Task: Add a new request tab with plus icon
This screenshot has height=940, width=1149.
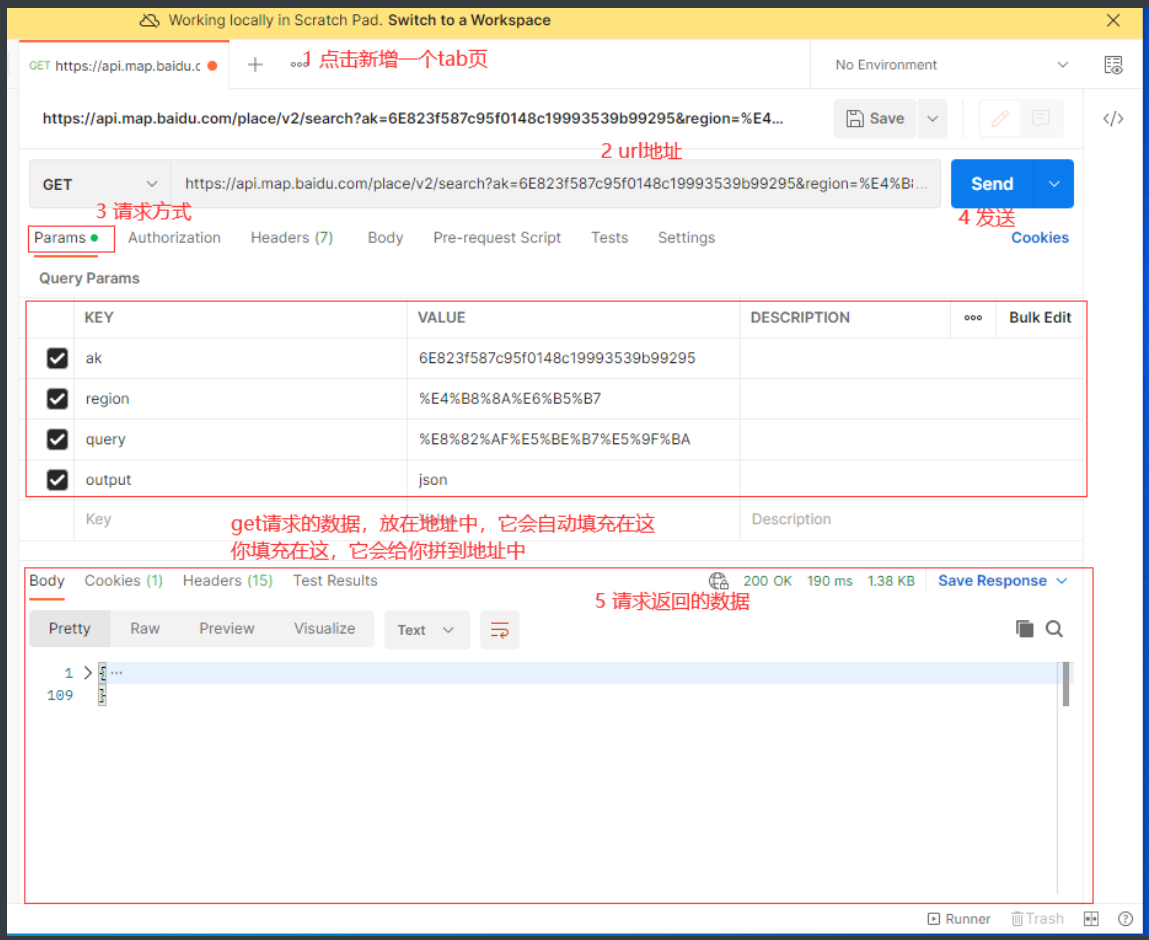Action: pyautogui.click(x=254, y=64)
